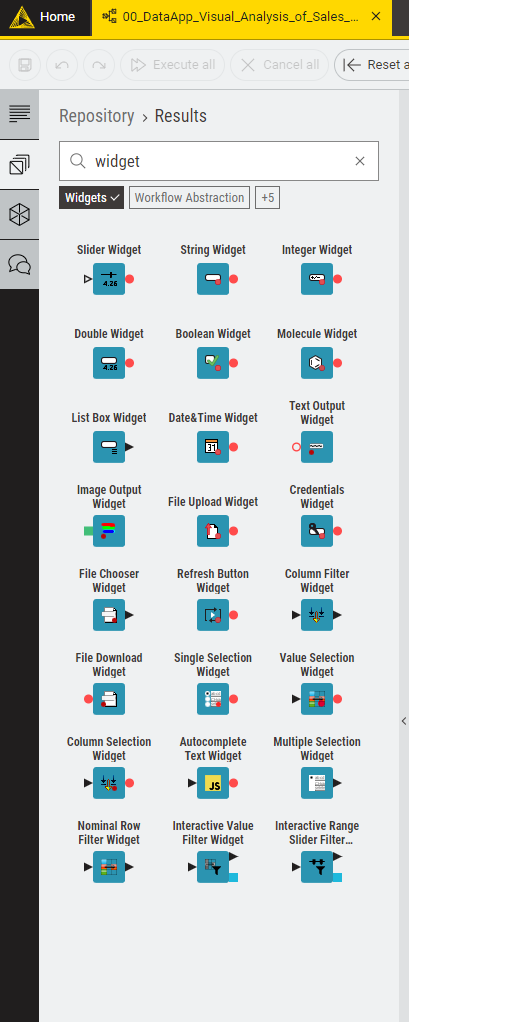Click the save workflow icon
Image resolution: width=527 pixels, height=1022 pixels.
(x=25, y=65)
